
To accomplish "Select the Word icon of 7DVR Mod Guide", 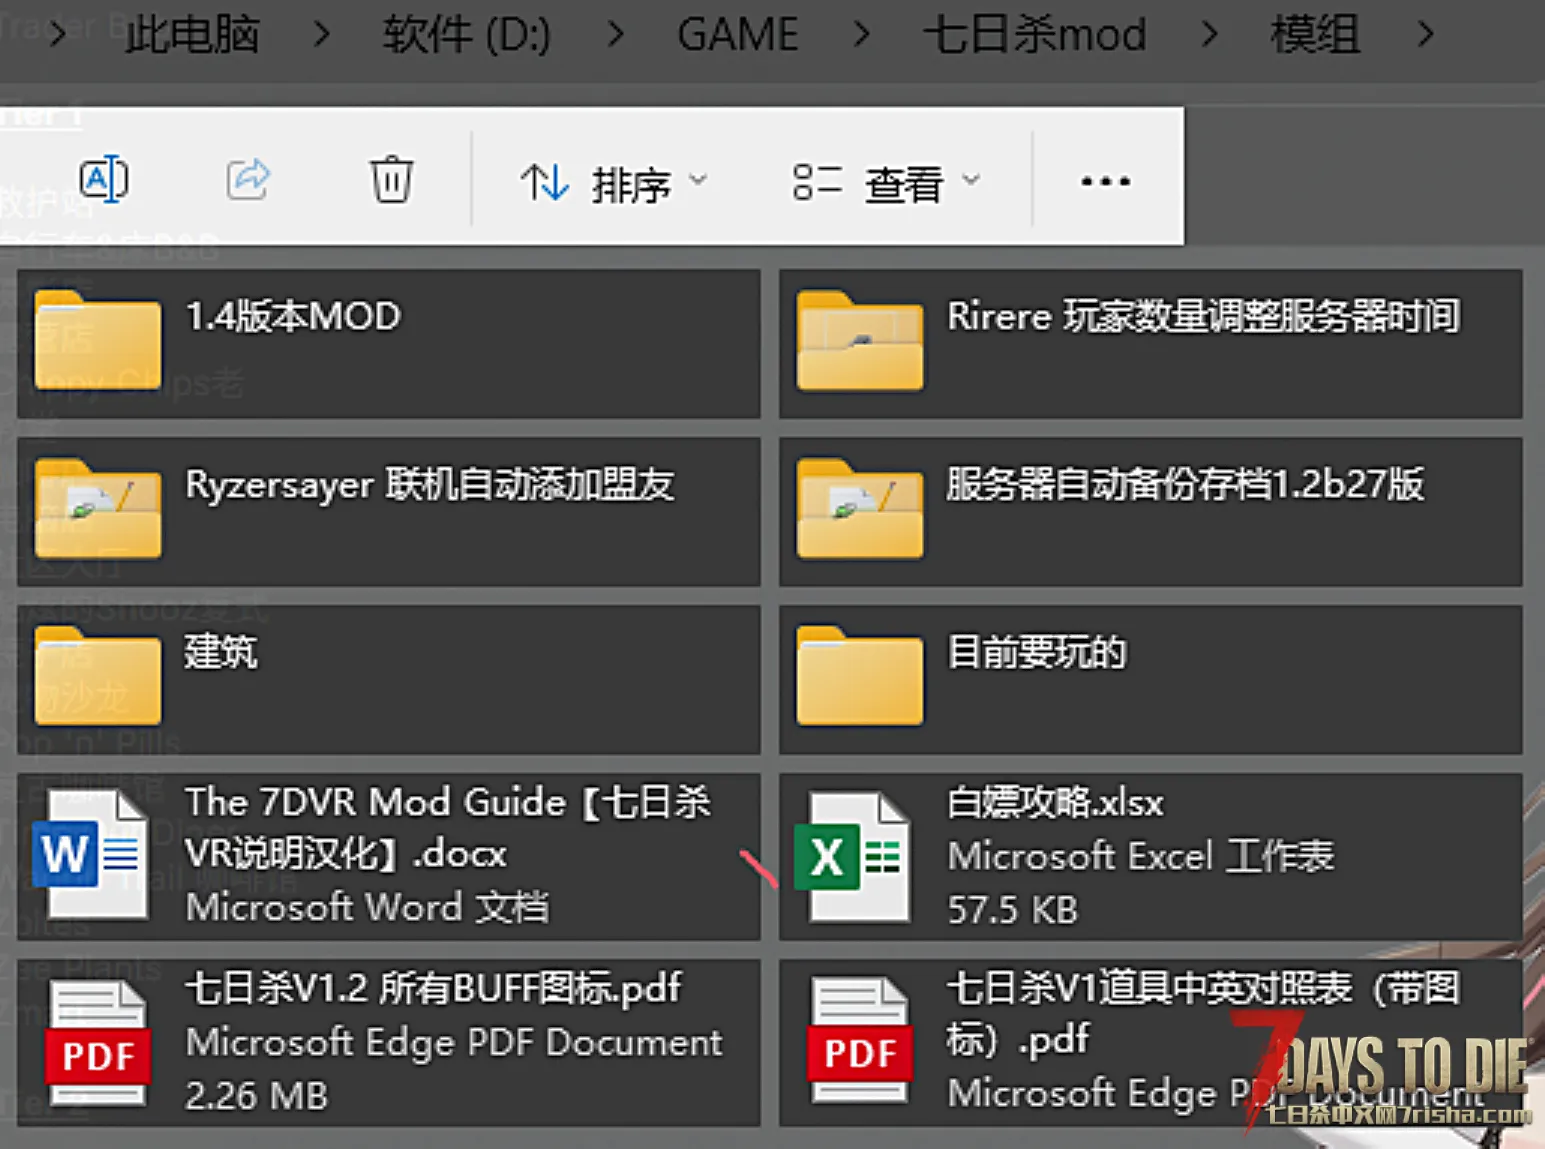I will click(91, 855).
